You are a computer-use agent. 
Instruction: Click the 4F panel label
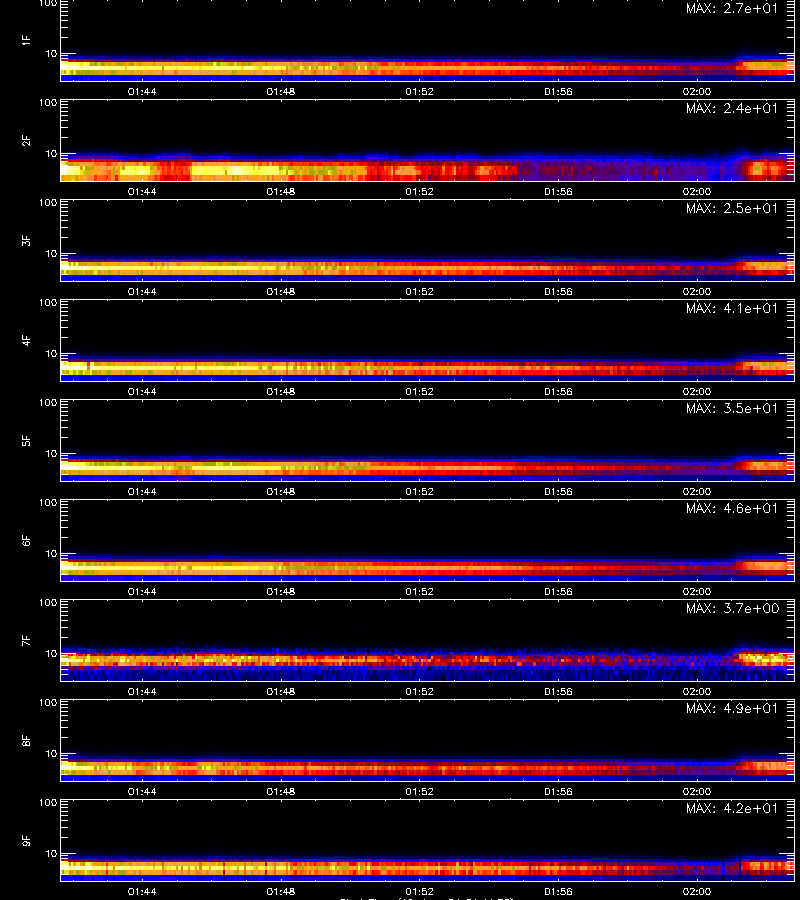(x=26, y=340)
